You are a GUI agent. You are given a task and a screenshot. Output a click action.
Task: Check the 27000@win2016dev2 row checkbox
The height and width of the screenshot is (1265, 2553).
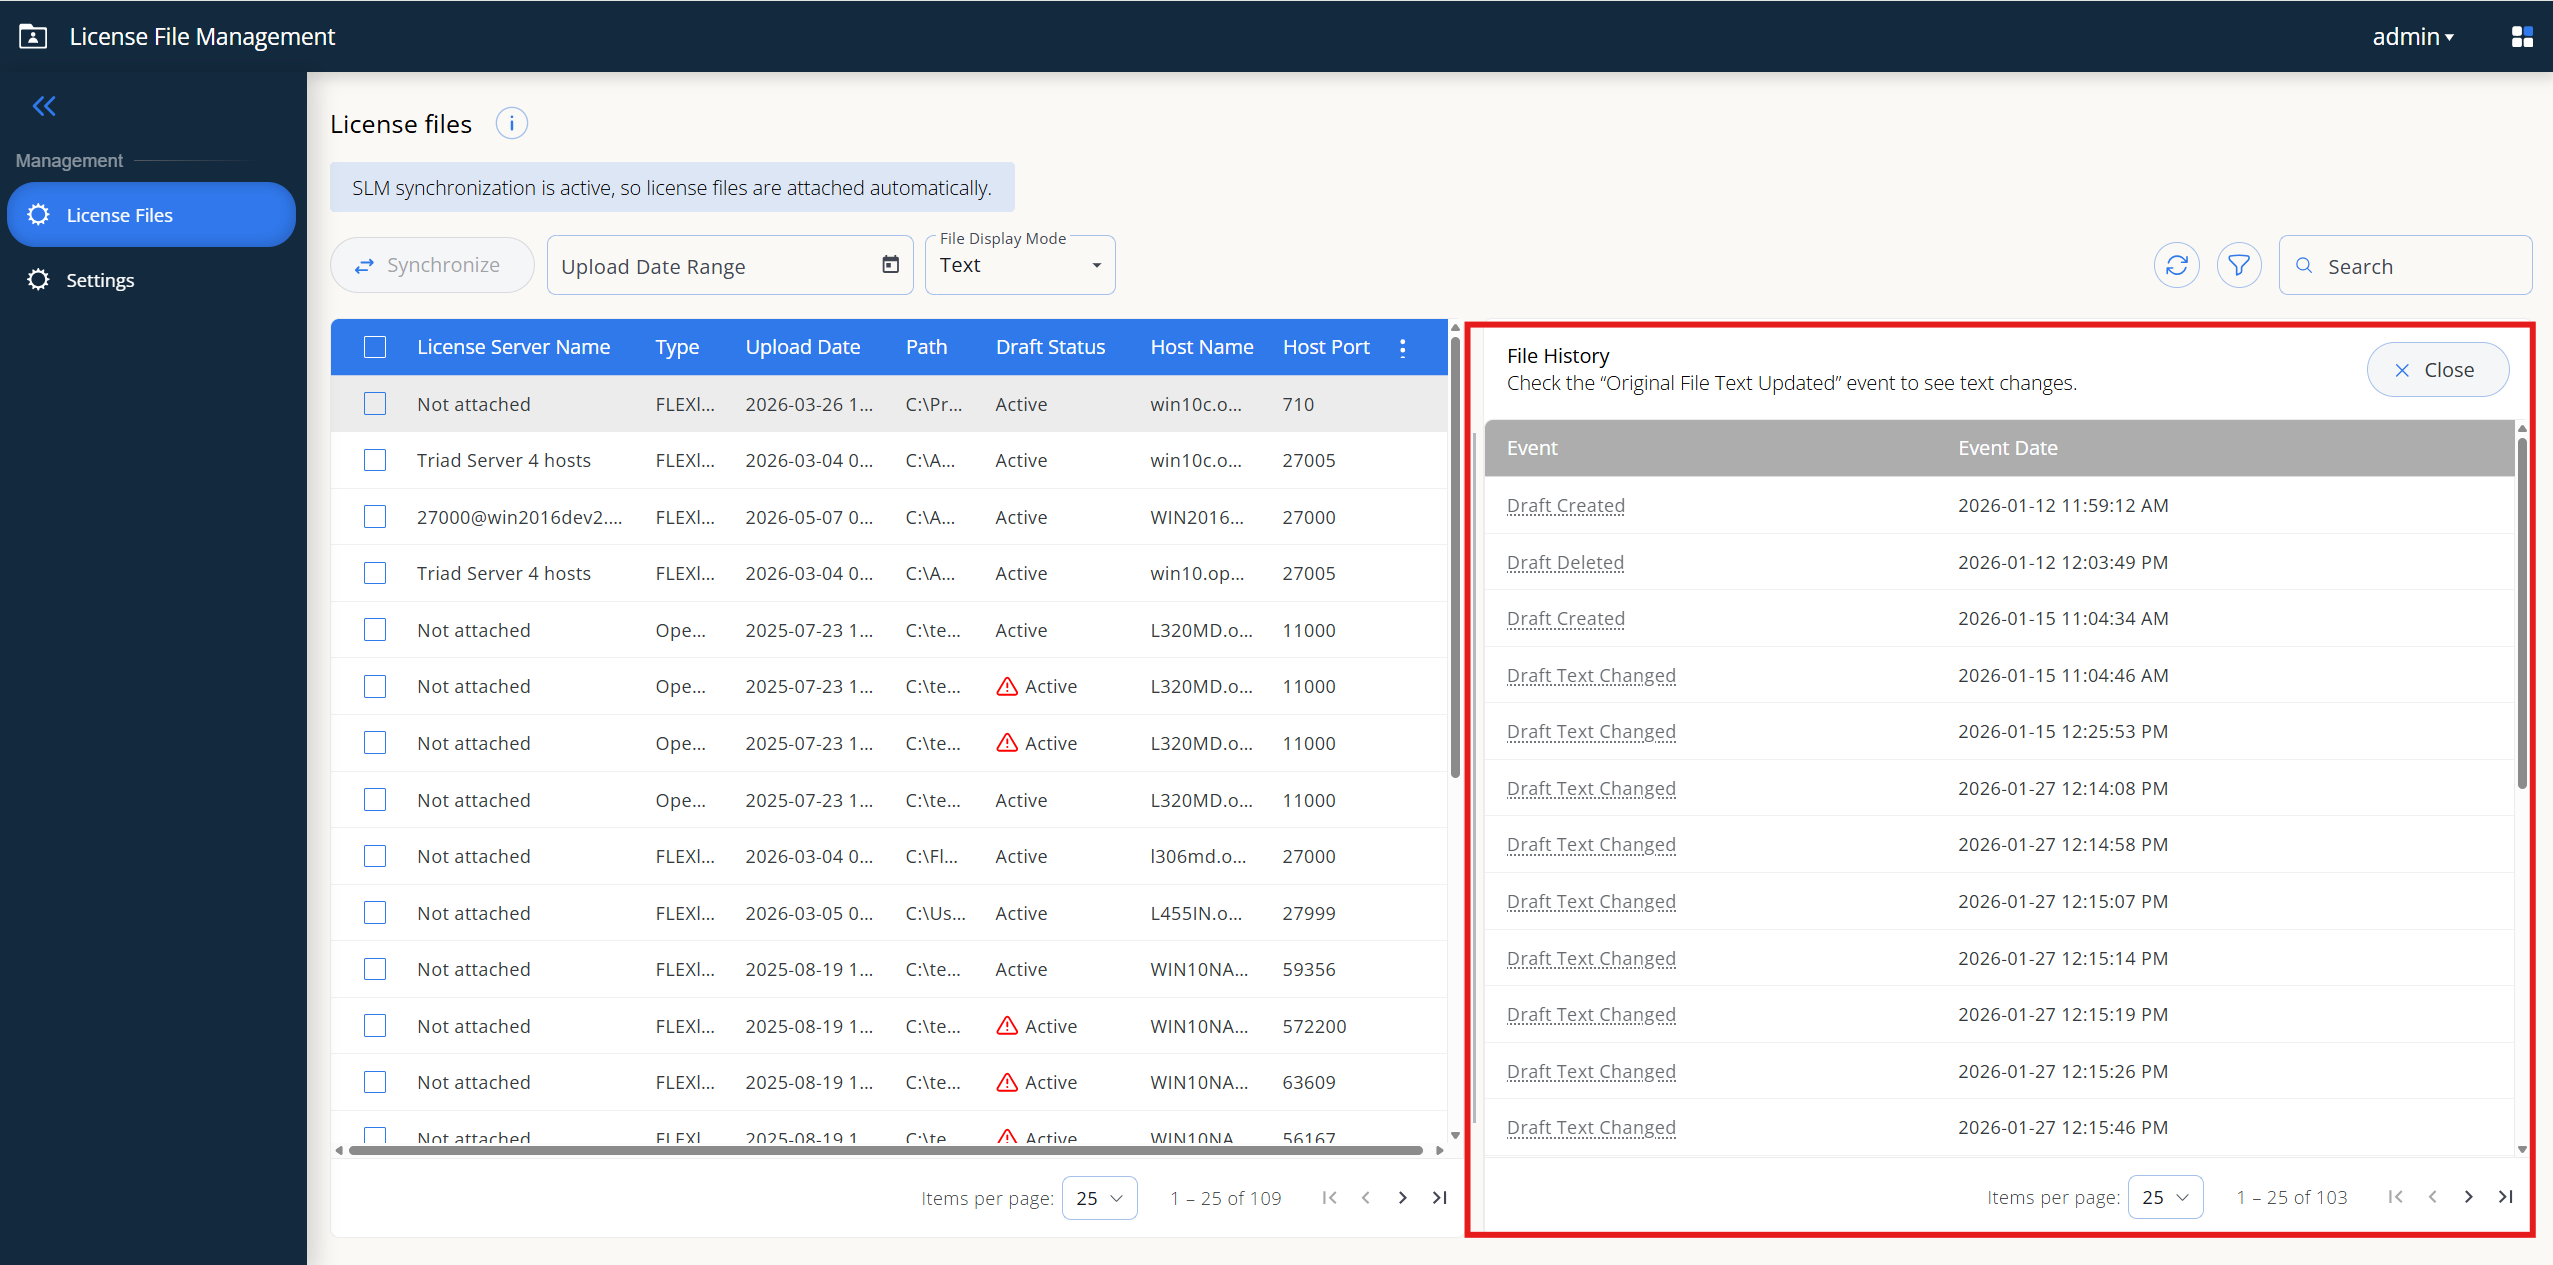pos(375,517)
